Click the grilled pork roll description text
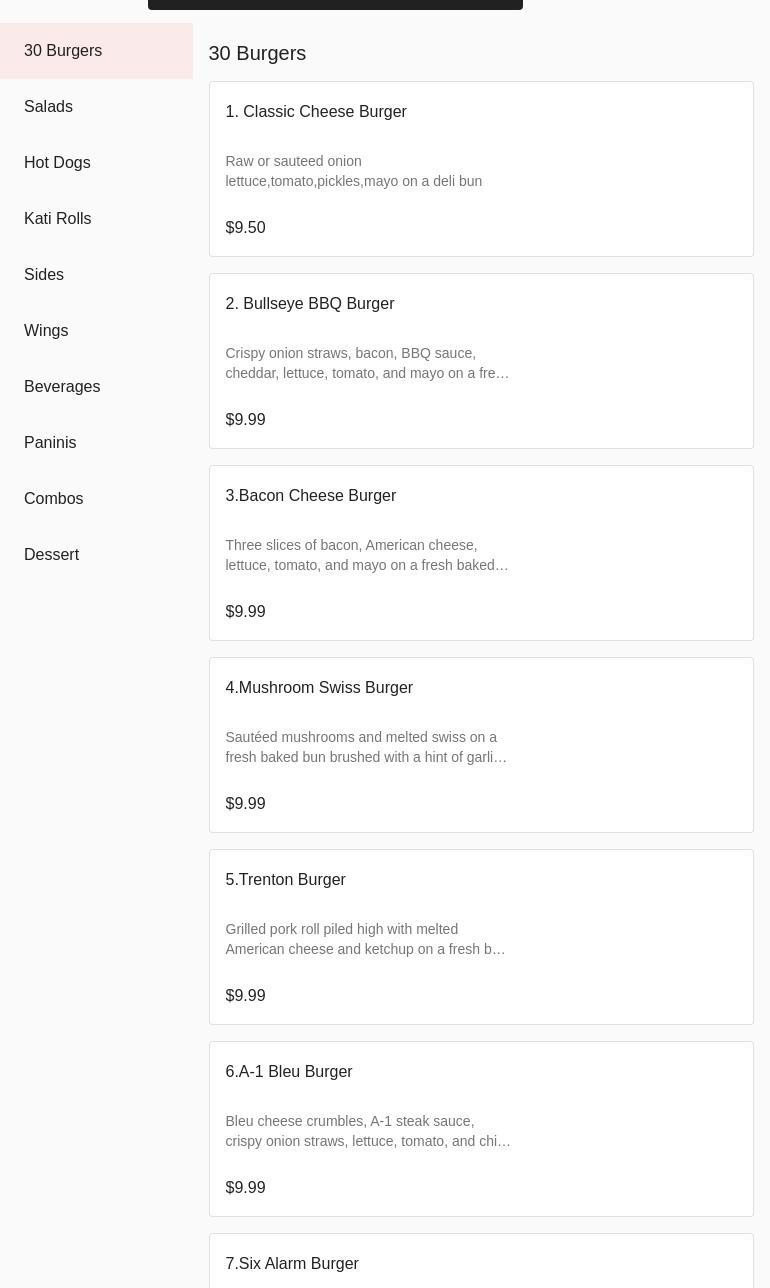Image resolution: width=770 pixels, height=1288 pixels. [x=366, y=939]
